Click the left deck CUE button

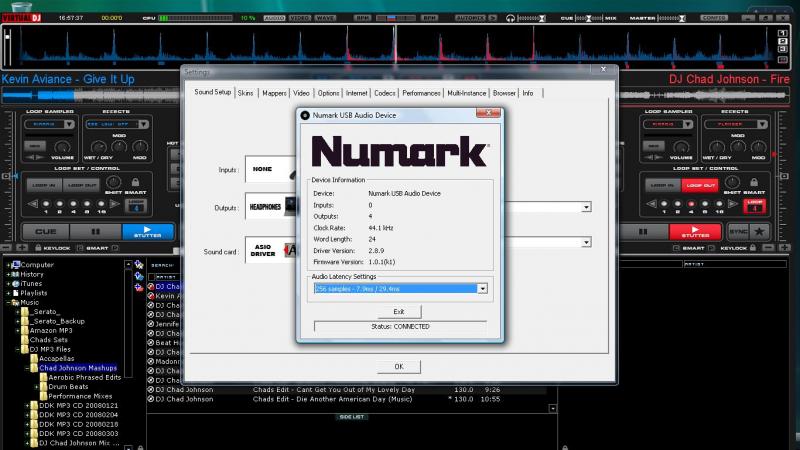pyautogui.click(x=46, y=232)
